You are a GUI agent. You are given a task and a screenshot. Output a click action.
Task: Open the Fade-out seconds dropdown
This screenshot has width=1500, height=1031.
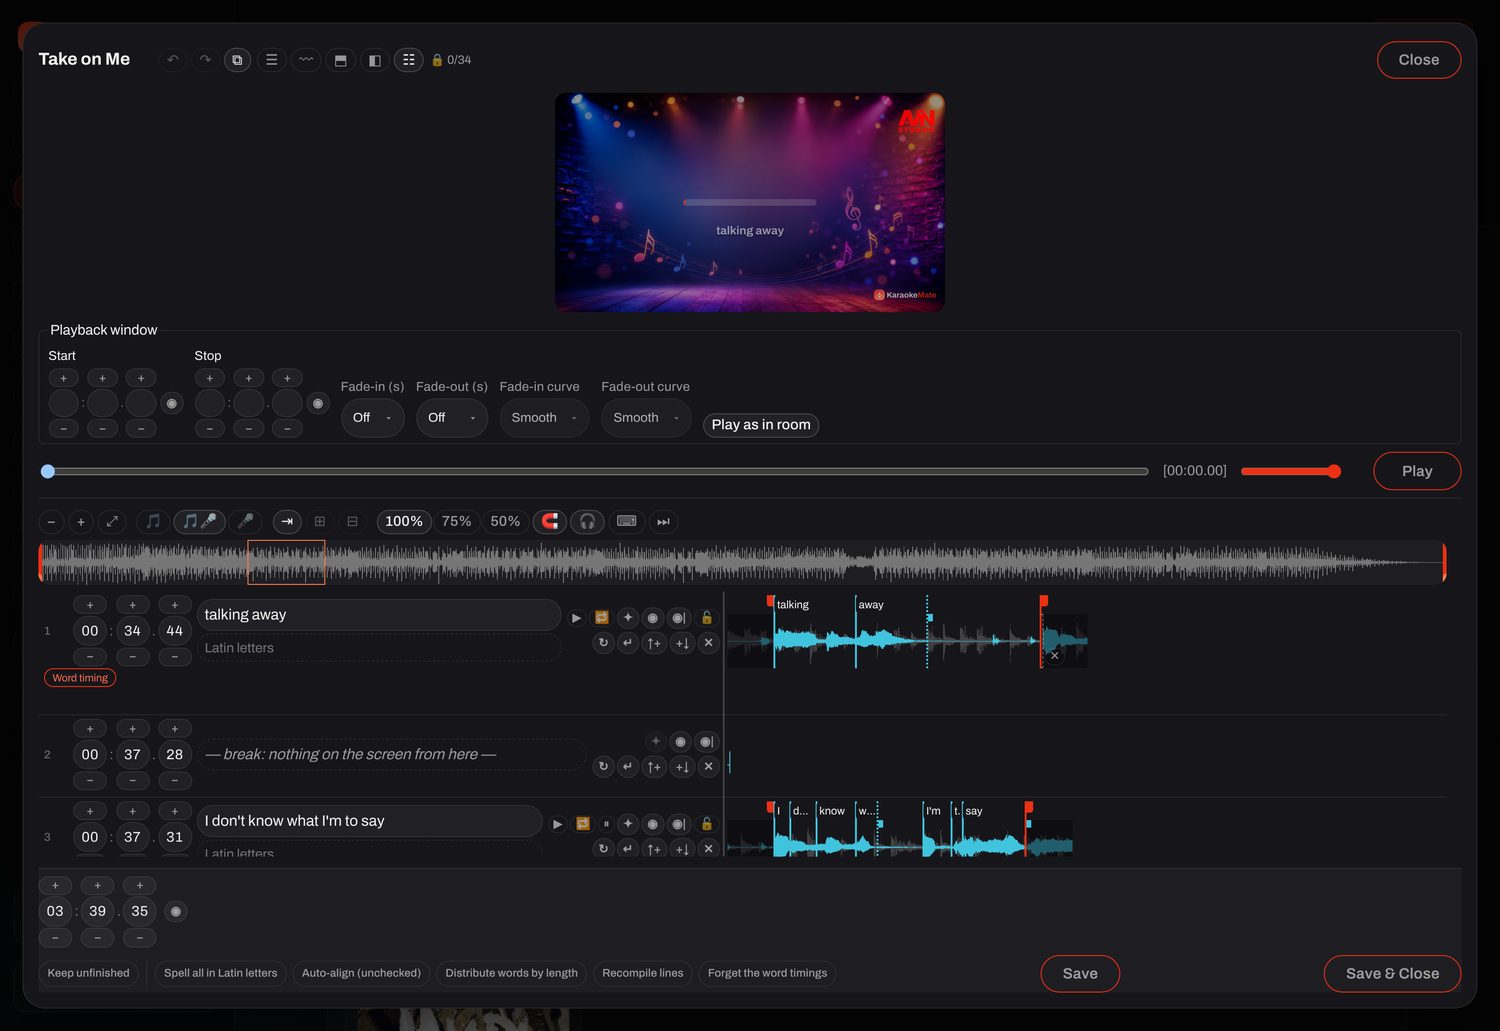point(452,418)
